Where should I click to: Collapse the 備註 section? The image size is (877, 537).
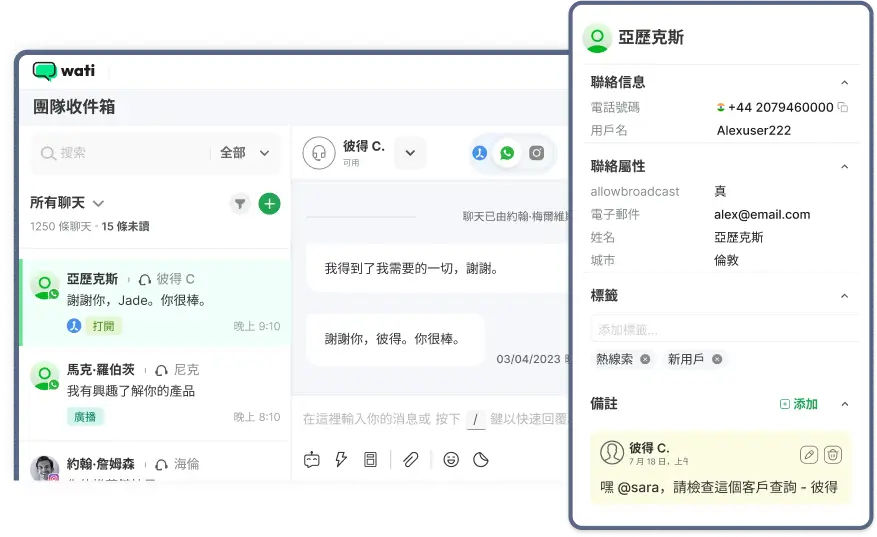[x=845, y=404]
